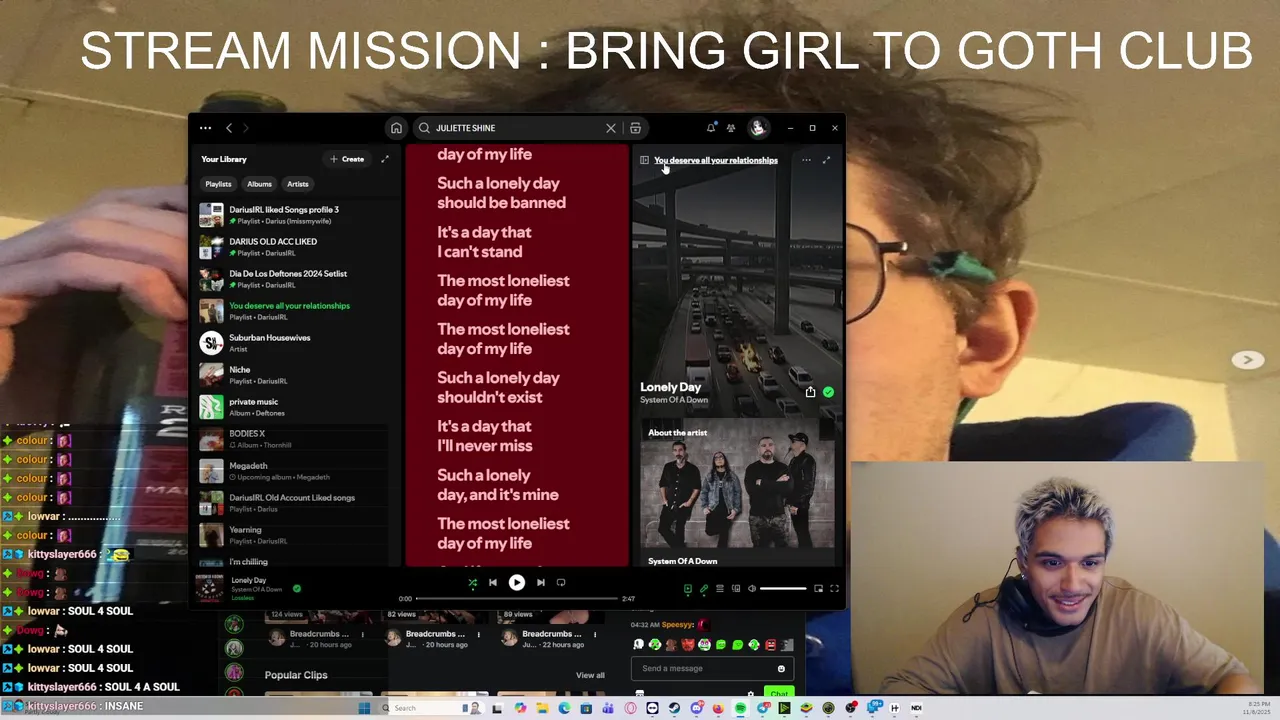
Task: Hide Now Playing view panel icon
Action: coord(644,160)
